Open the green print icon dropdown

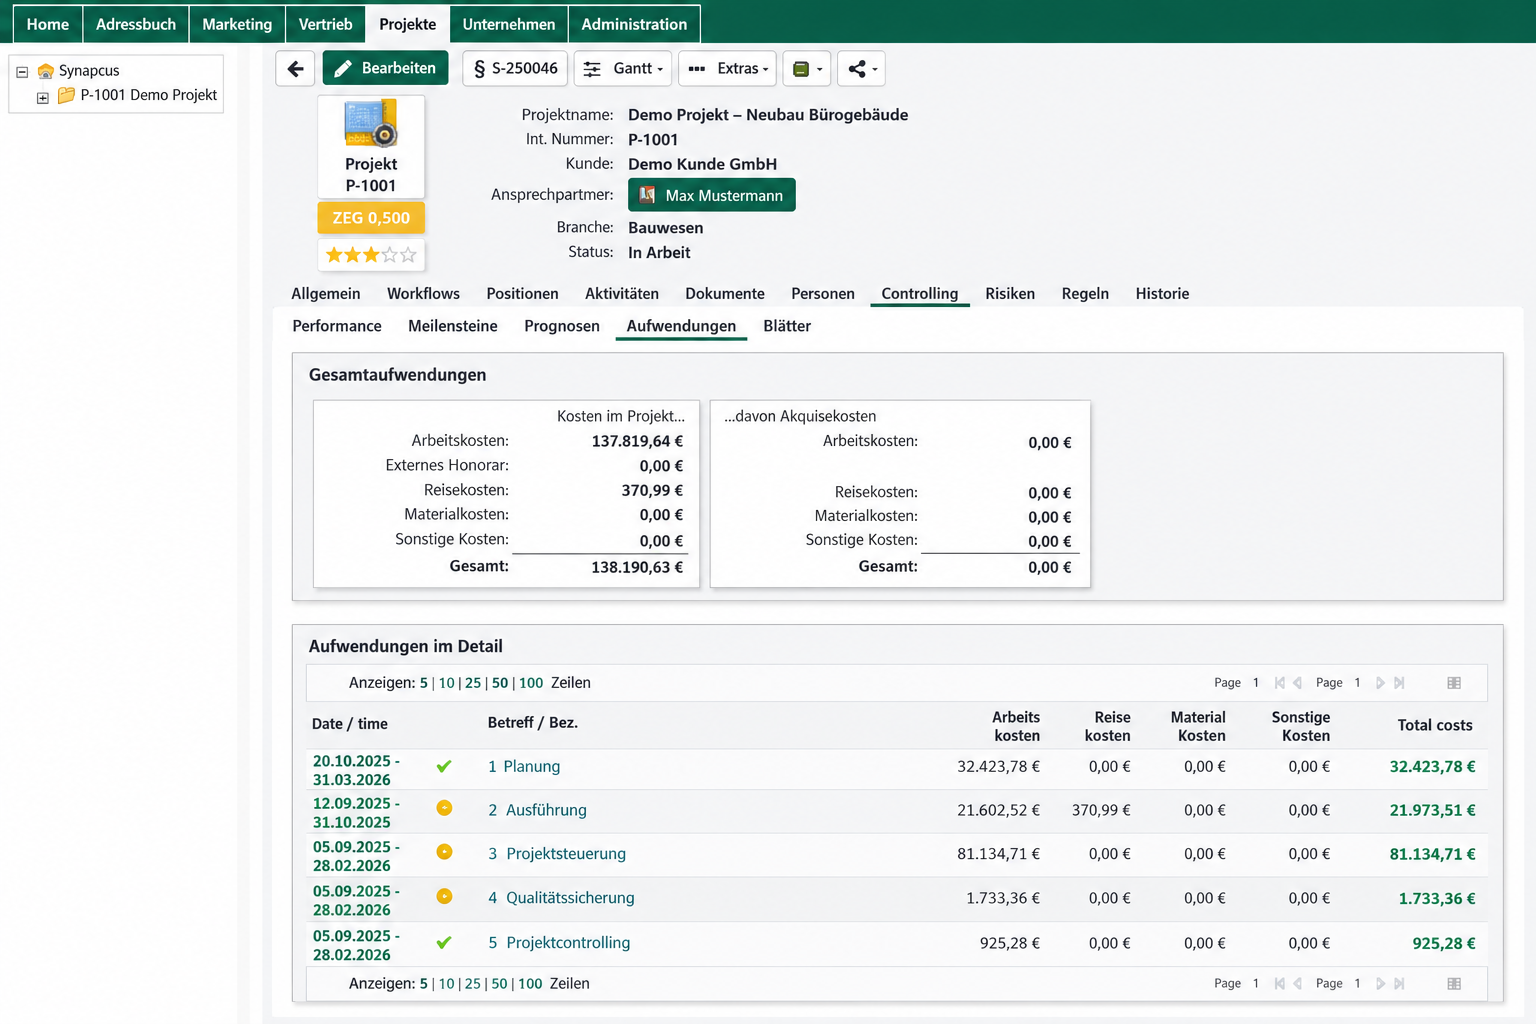pyautogui.click(x=806, y=68)
